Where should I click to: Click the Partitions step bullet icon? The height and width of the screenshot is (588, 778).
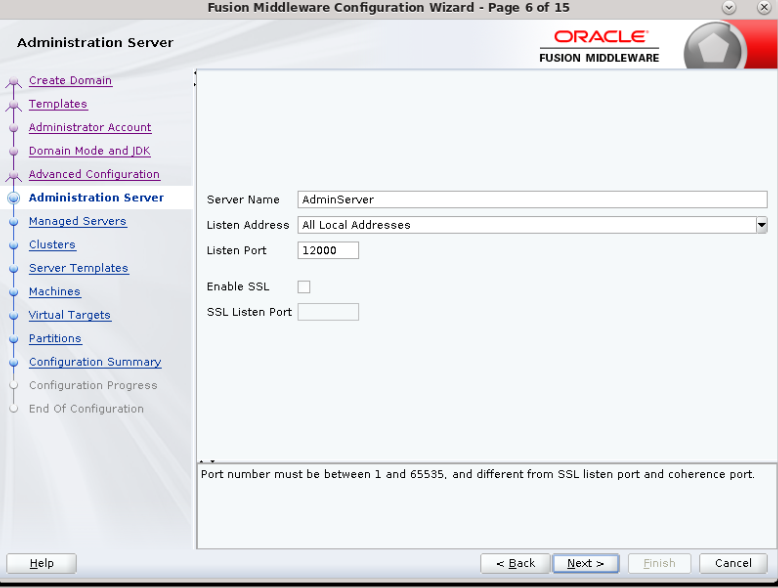(13, 339)
